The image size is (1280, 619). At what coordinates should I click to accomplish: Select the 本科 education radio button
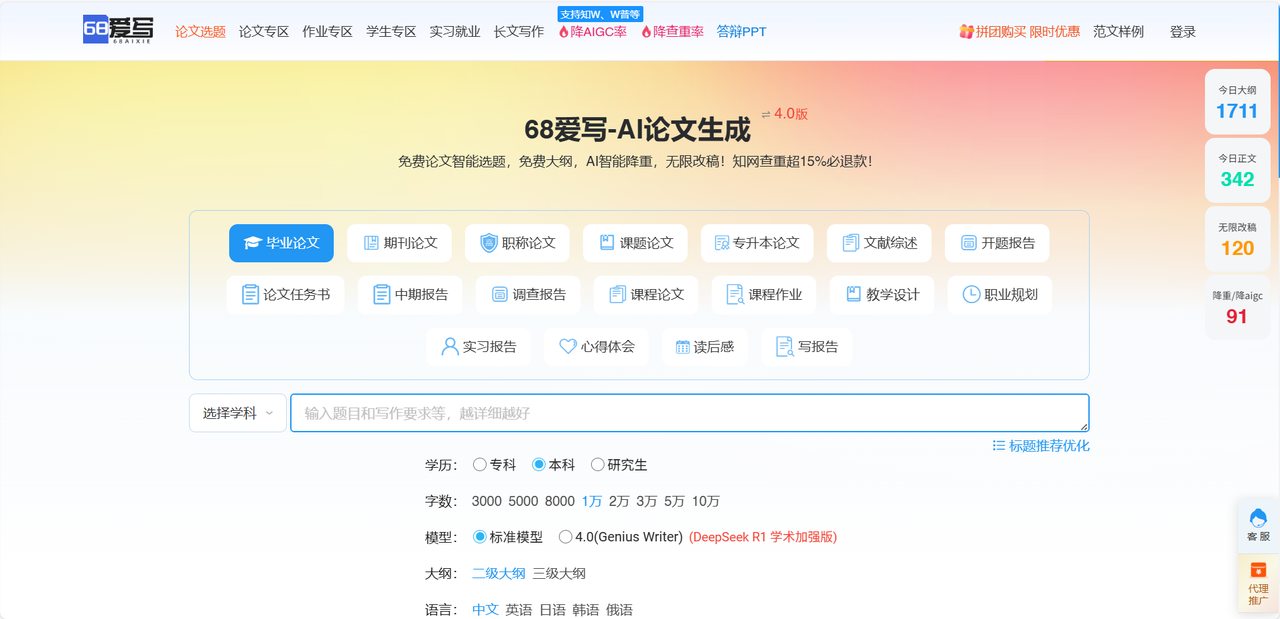[x=539, y=465]
